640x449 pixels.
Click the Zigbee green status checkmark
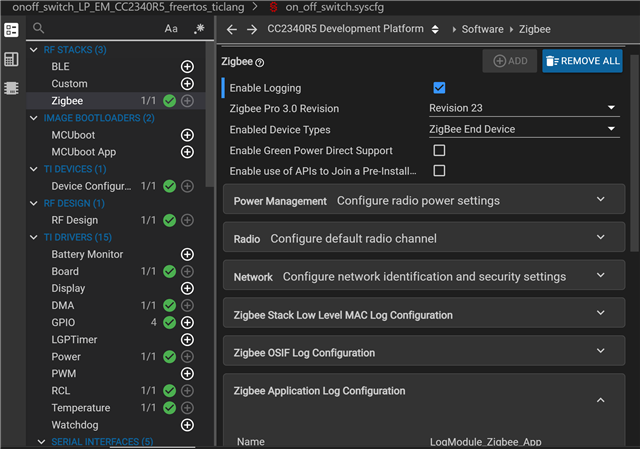169,101
